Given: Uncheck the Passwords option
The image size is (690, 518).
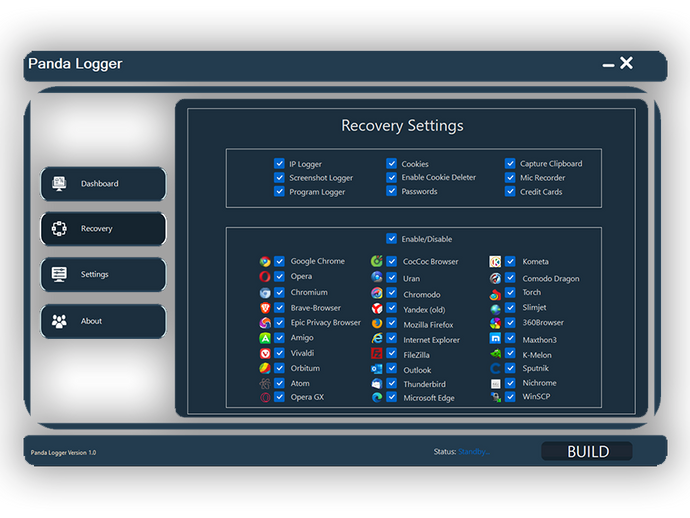Looking at the screenshot, I should 391,191.
